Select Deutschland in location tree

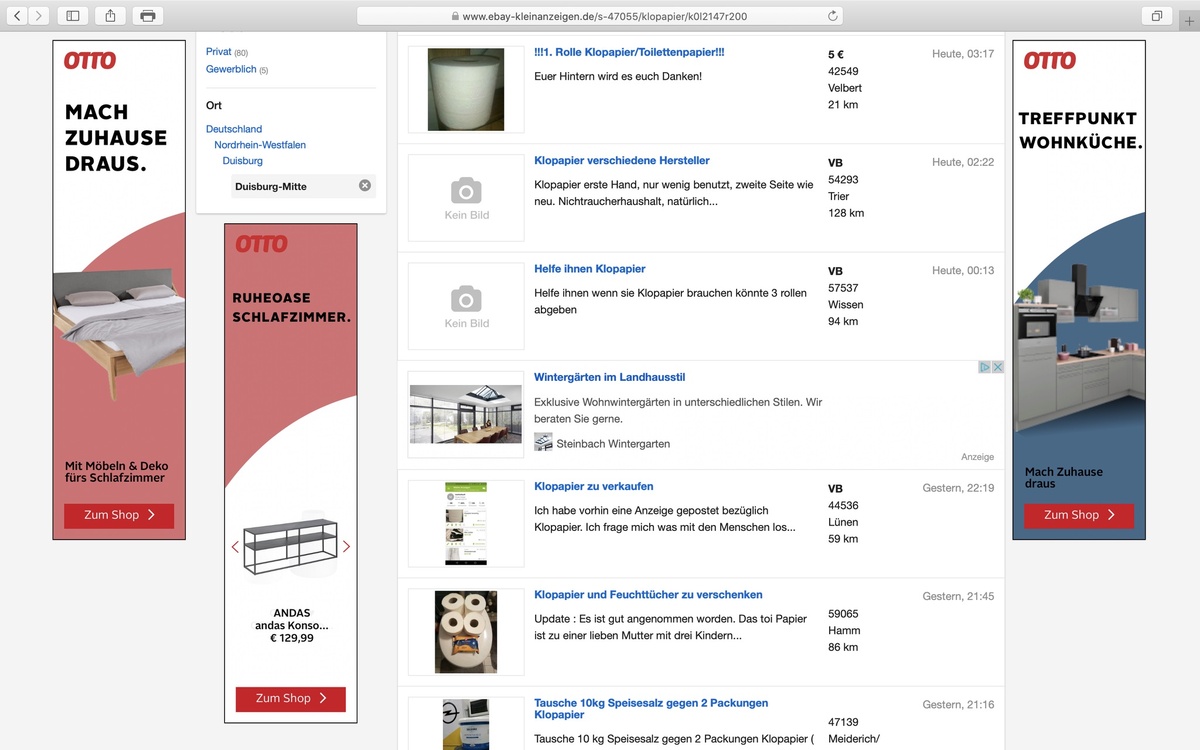click(x=234, y=129)
